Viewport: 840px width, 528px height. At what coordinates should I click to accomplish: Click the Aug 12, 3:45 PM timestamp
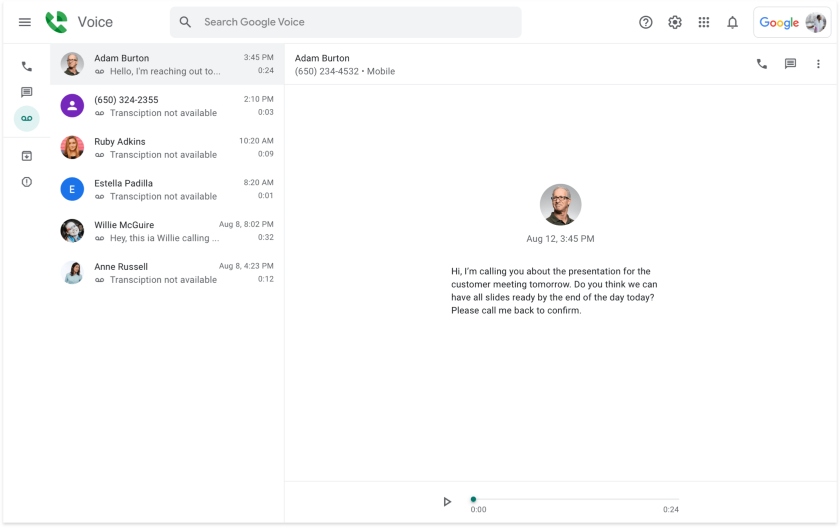[560, 239]
